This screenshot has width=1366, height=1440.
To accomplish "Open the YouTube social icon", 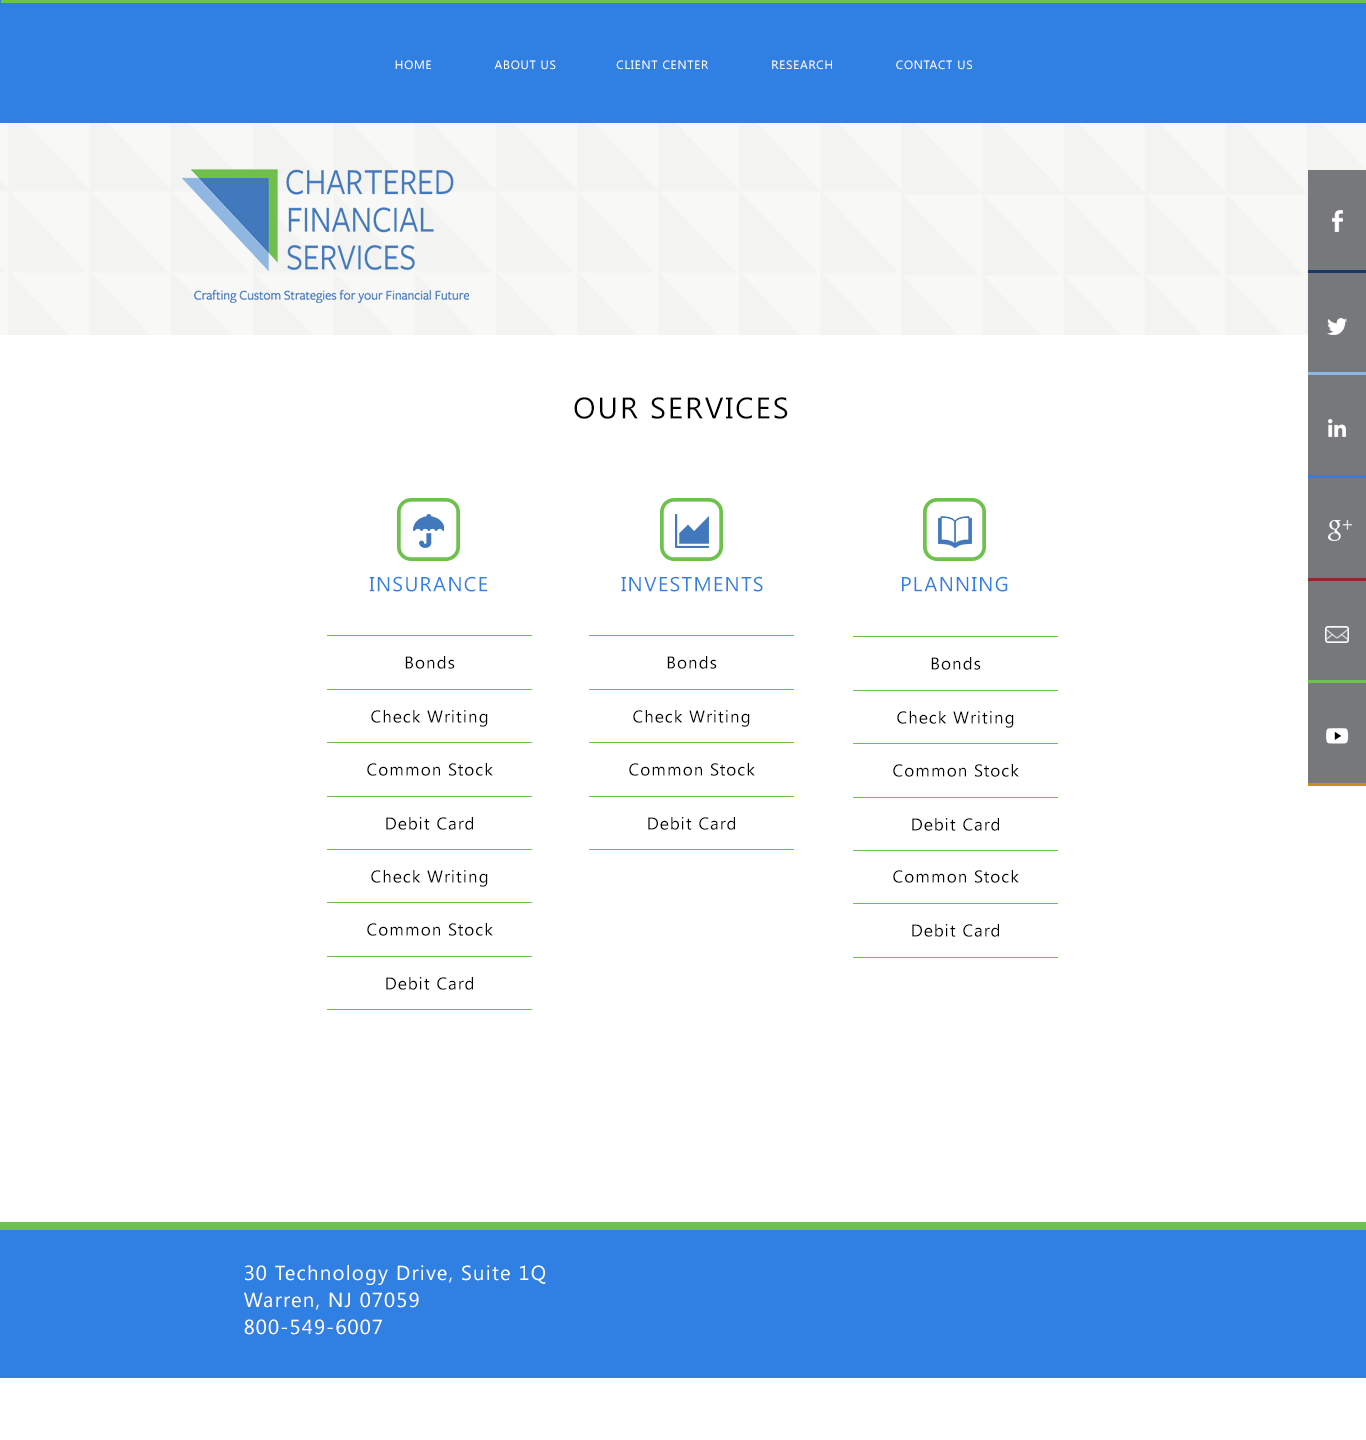I will [x=1336, y=735].
